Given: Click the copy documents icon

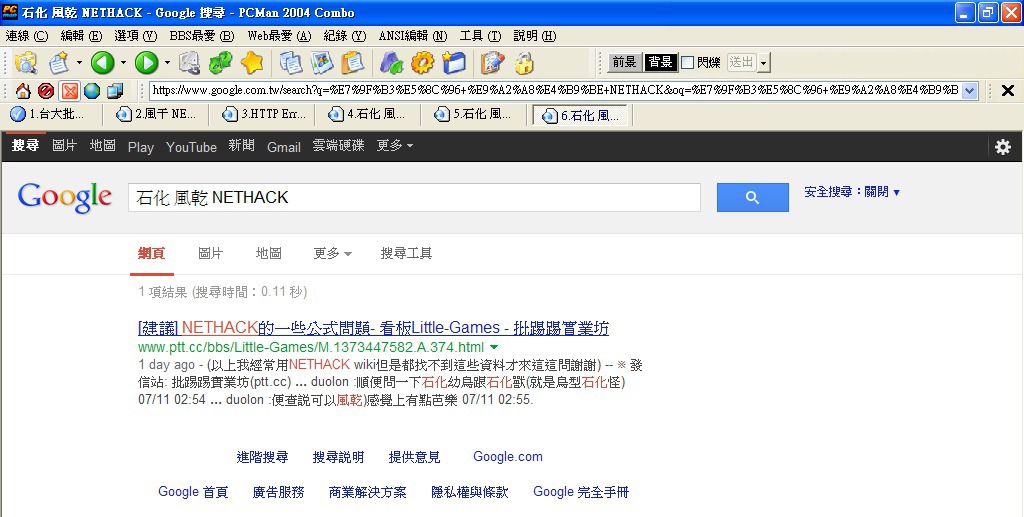Looking at the screenshot, I should coord(291,63).
